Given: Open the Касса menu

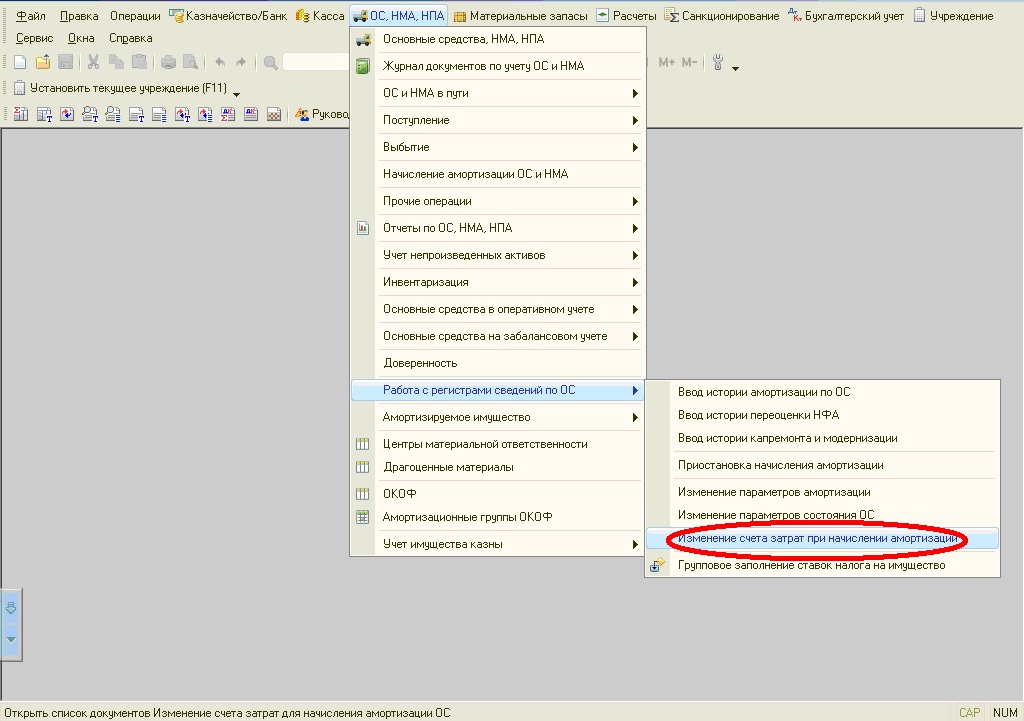Looking at the screenshot, I should pos(320,16).
